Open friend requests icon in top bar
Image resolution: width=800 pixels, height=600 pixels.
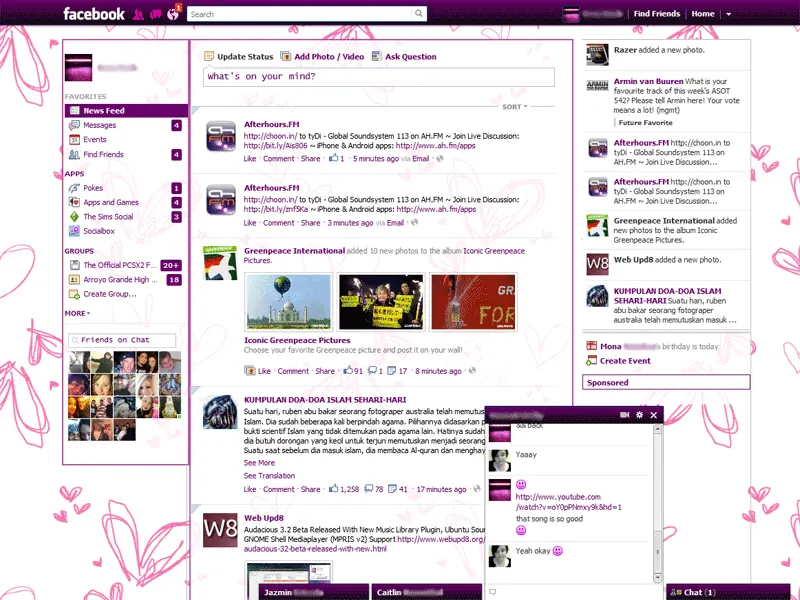[138, 14]
